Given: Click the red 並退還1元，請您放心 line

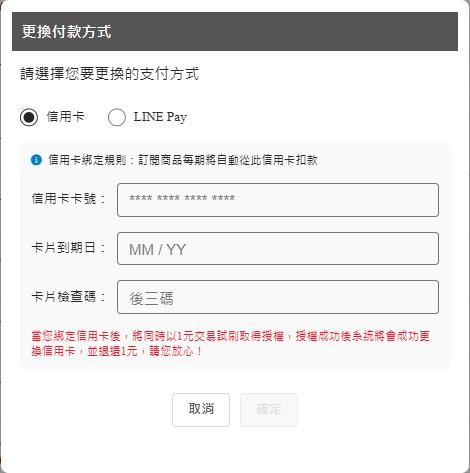Looking at the screenshot, I should click(x=117, y=351).
